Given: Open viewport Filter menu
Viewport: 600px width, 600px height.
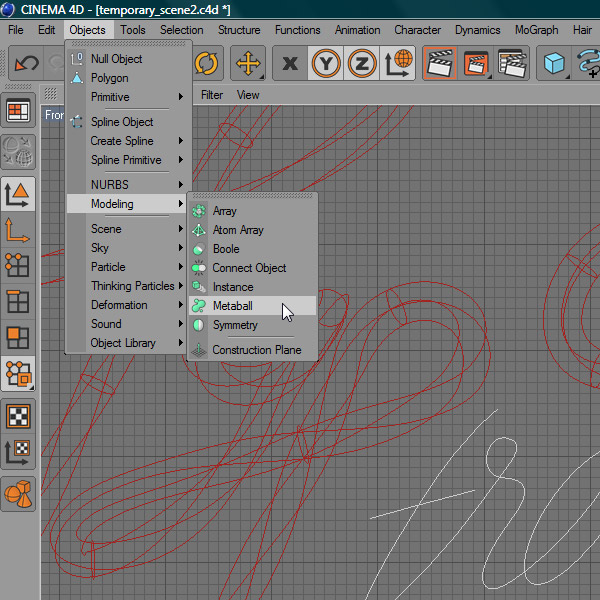Looking at the screenshot, I should (x=212, y=95).
